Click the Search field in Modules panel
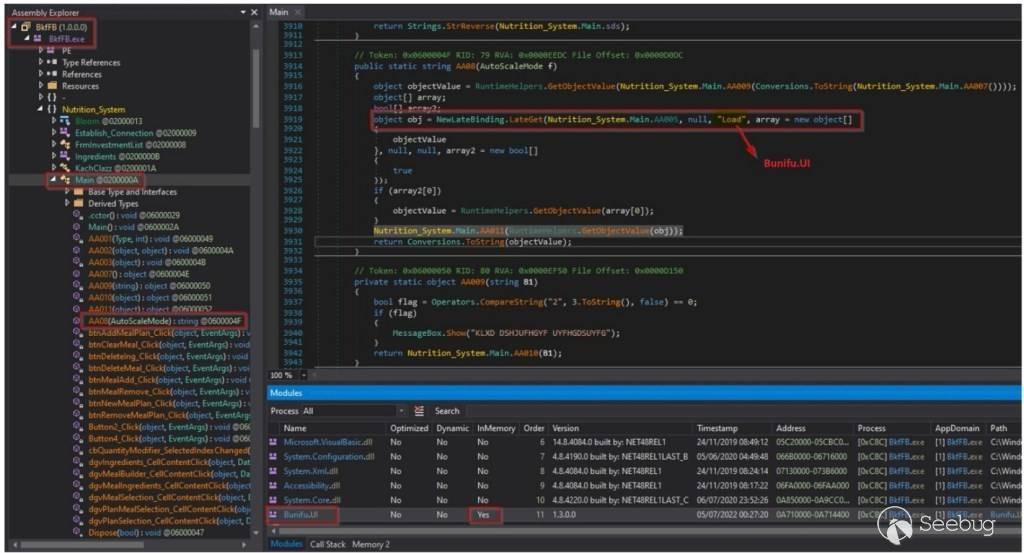This screenshot has width=1024, height=553. [447, 411]
